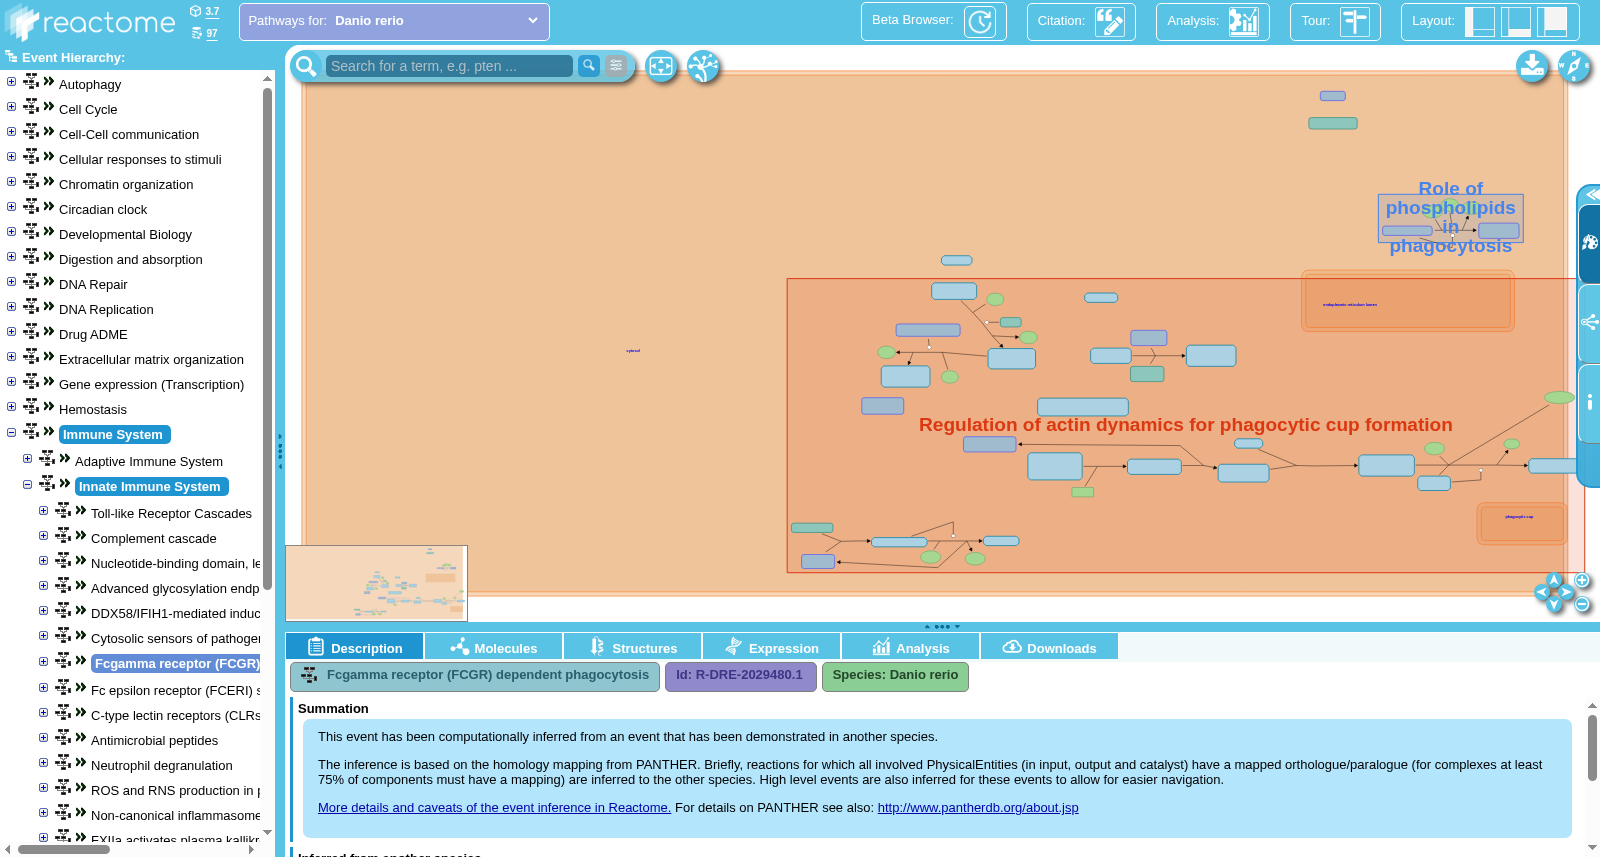Collapse the Innate Immune System node
Image resolution: width=1600 pixels, height=857 pixels.
pos(27,484)
